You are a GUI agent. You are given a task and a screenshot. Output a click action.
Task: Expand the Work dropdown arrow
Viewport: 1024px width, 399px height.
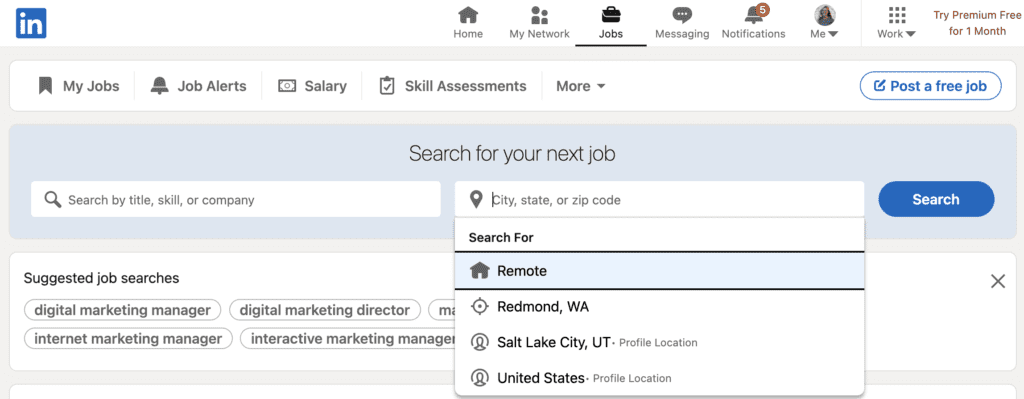click(x=910, y=35)
